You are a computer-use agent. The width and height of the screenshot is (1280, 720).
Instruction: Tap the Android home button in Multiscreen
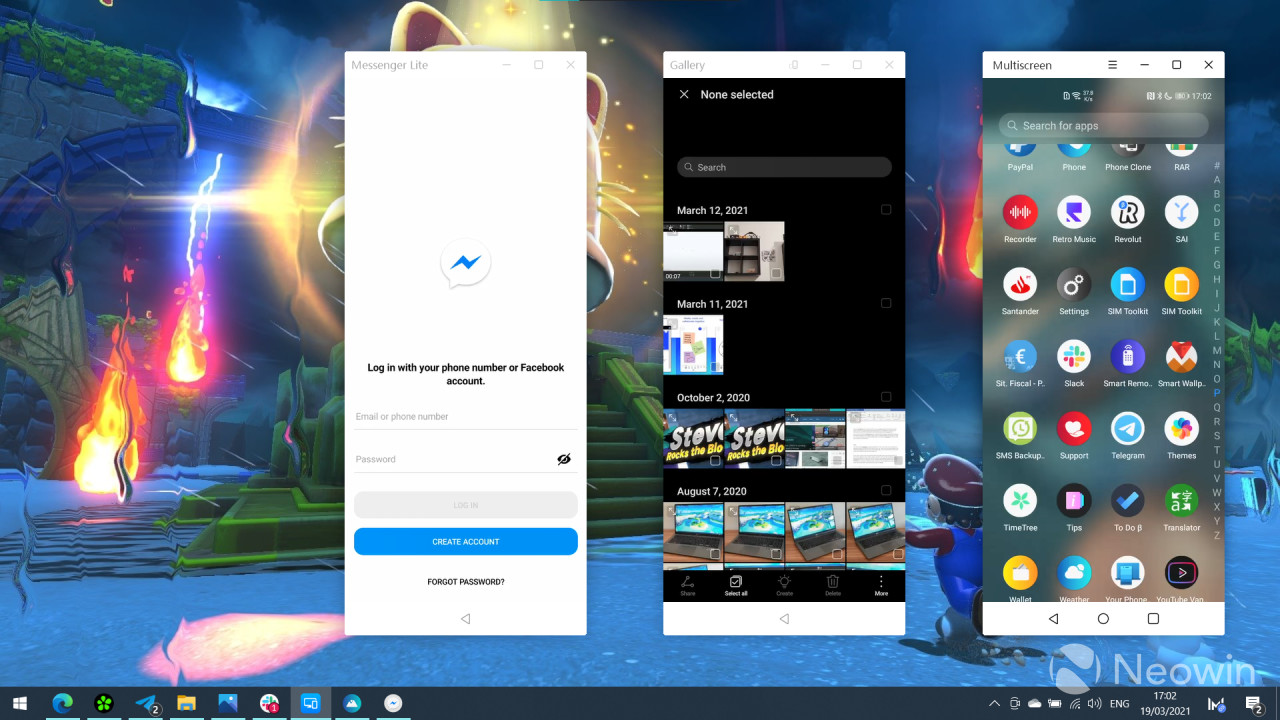[1103, 619]
